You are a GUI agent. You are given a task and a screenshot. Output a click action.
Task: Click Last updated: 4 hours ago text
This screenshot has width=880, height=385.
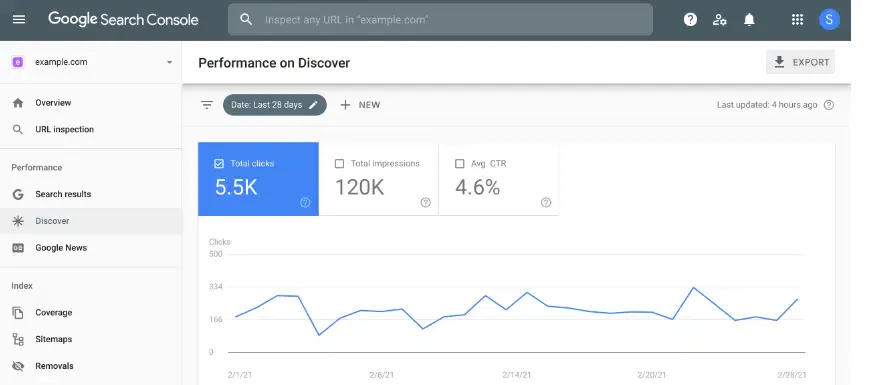click(x=767, y=105)
